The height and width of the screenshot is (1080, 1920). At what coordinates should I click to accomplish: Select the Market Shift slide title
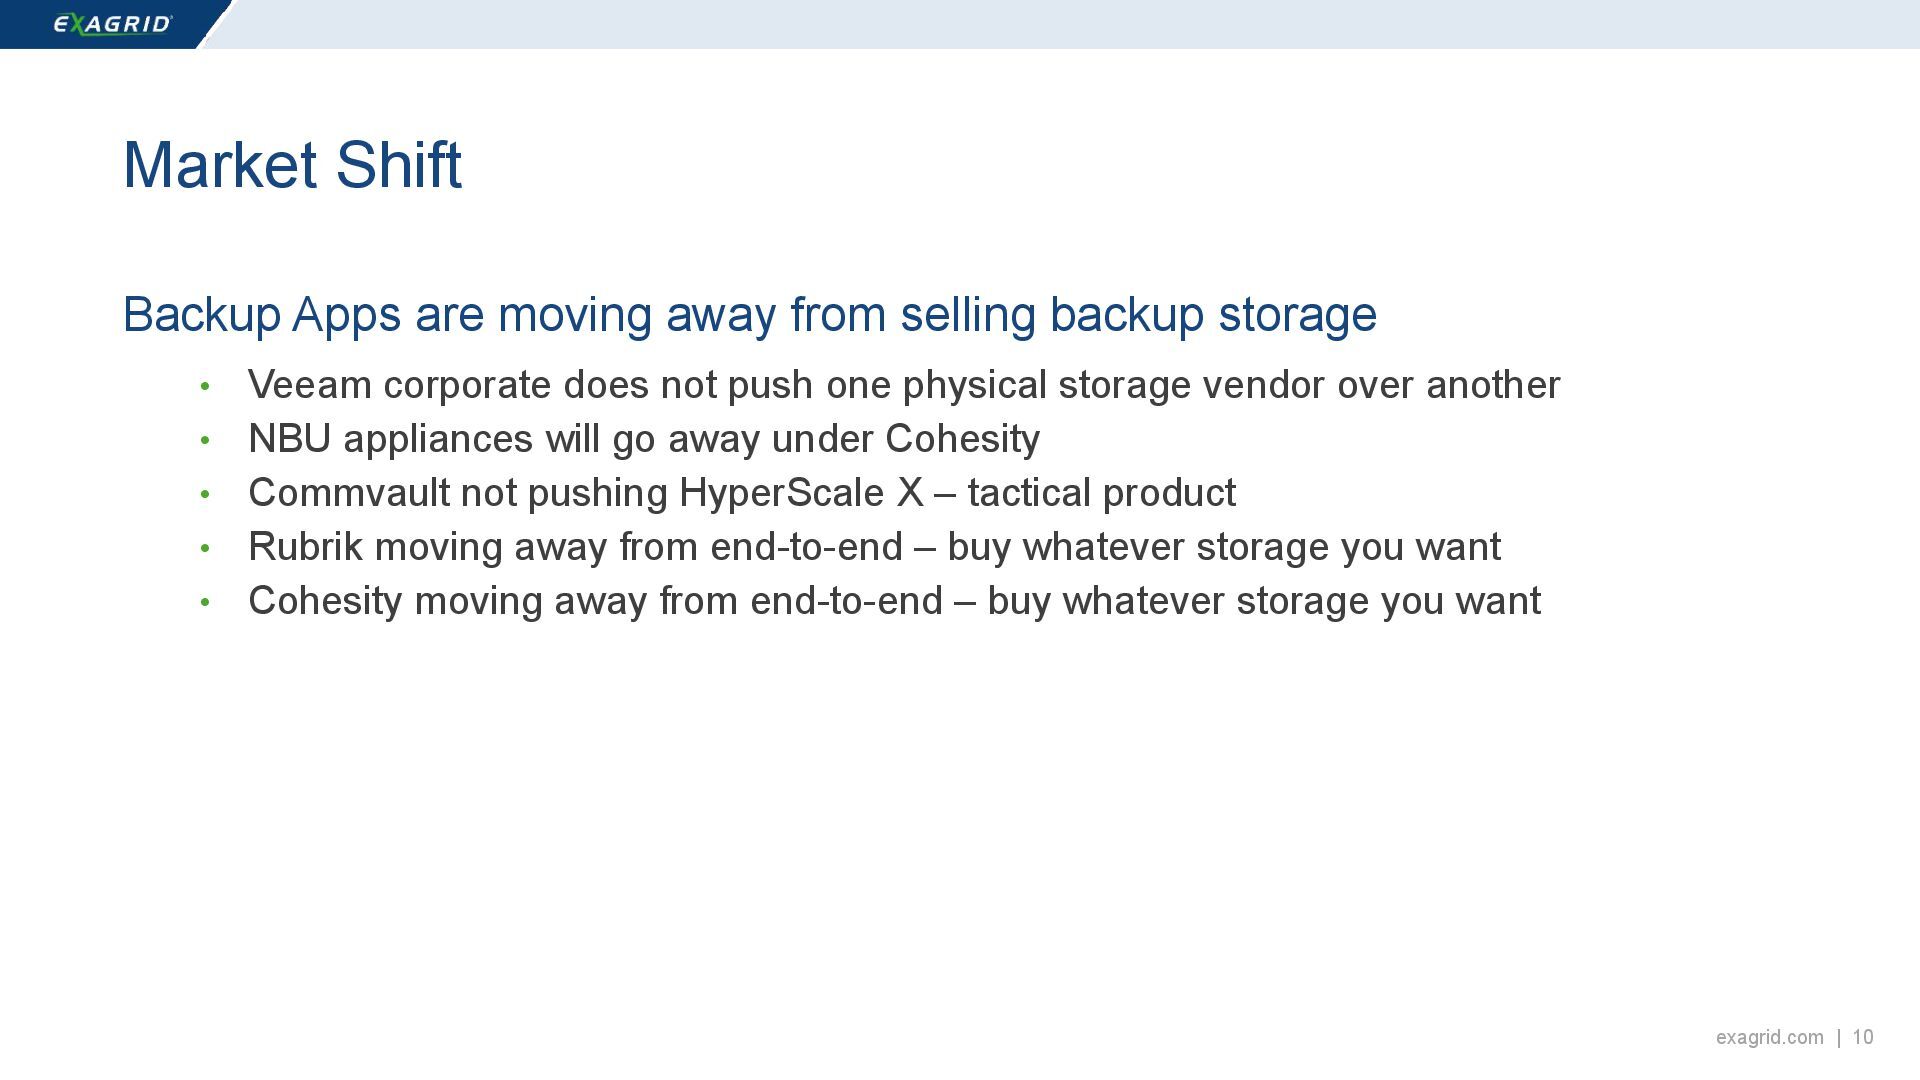(292, 165)
